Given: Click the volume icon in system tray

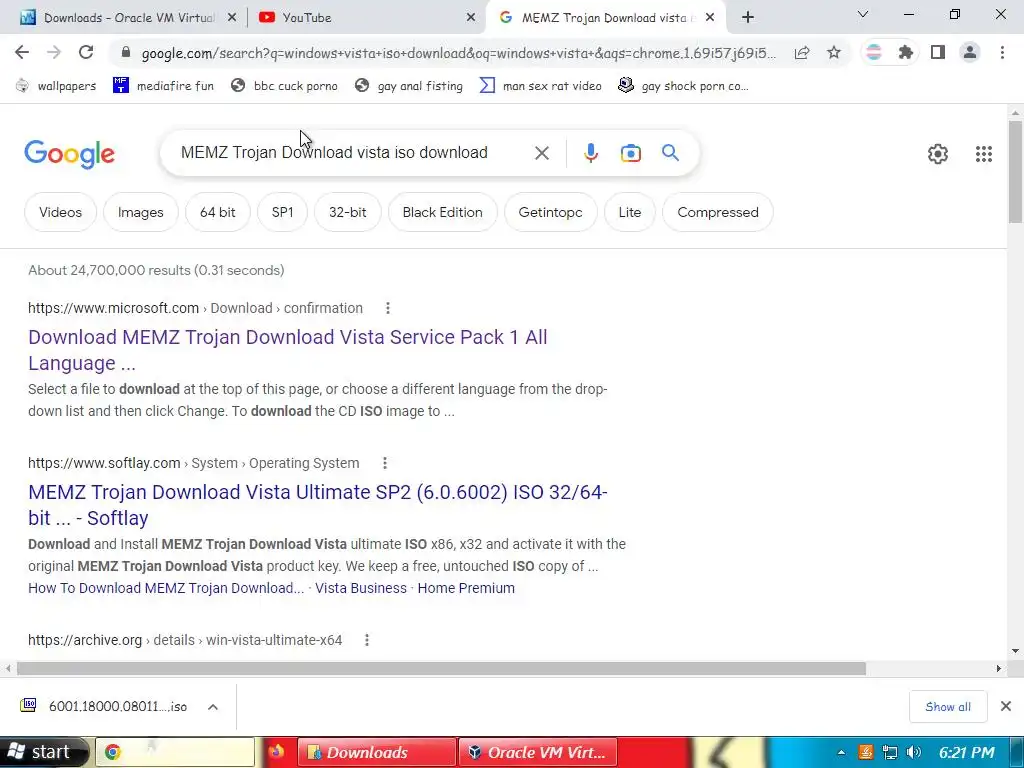Looking at the screenshot, I should [914, 752].
